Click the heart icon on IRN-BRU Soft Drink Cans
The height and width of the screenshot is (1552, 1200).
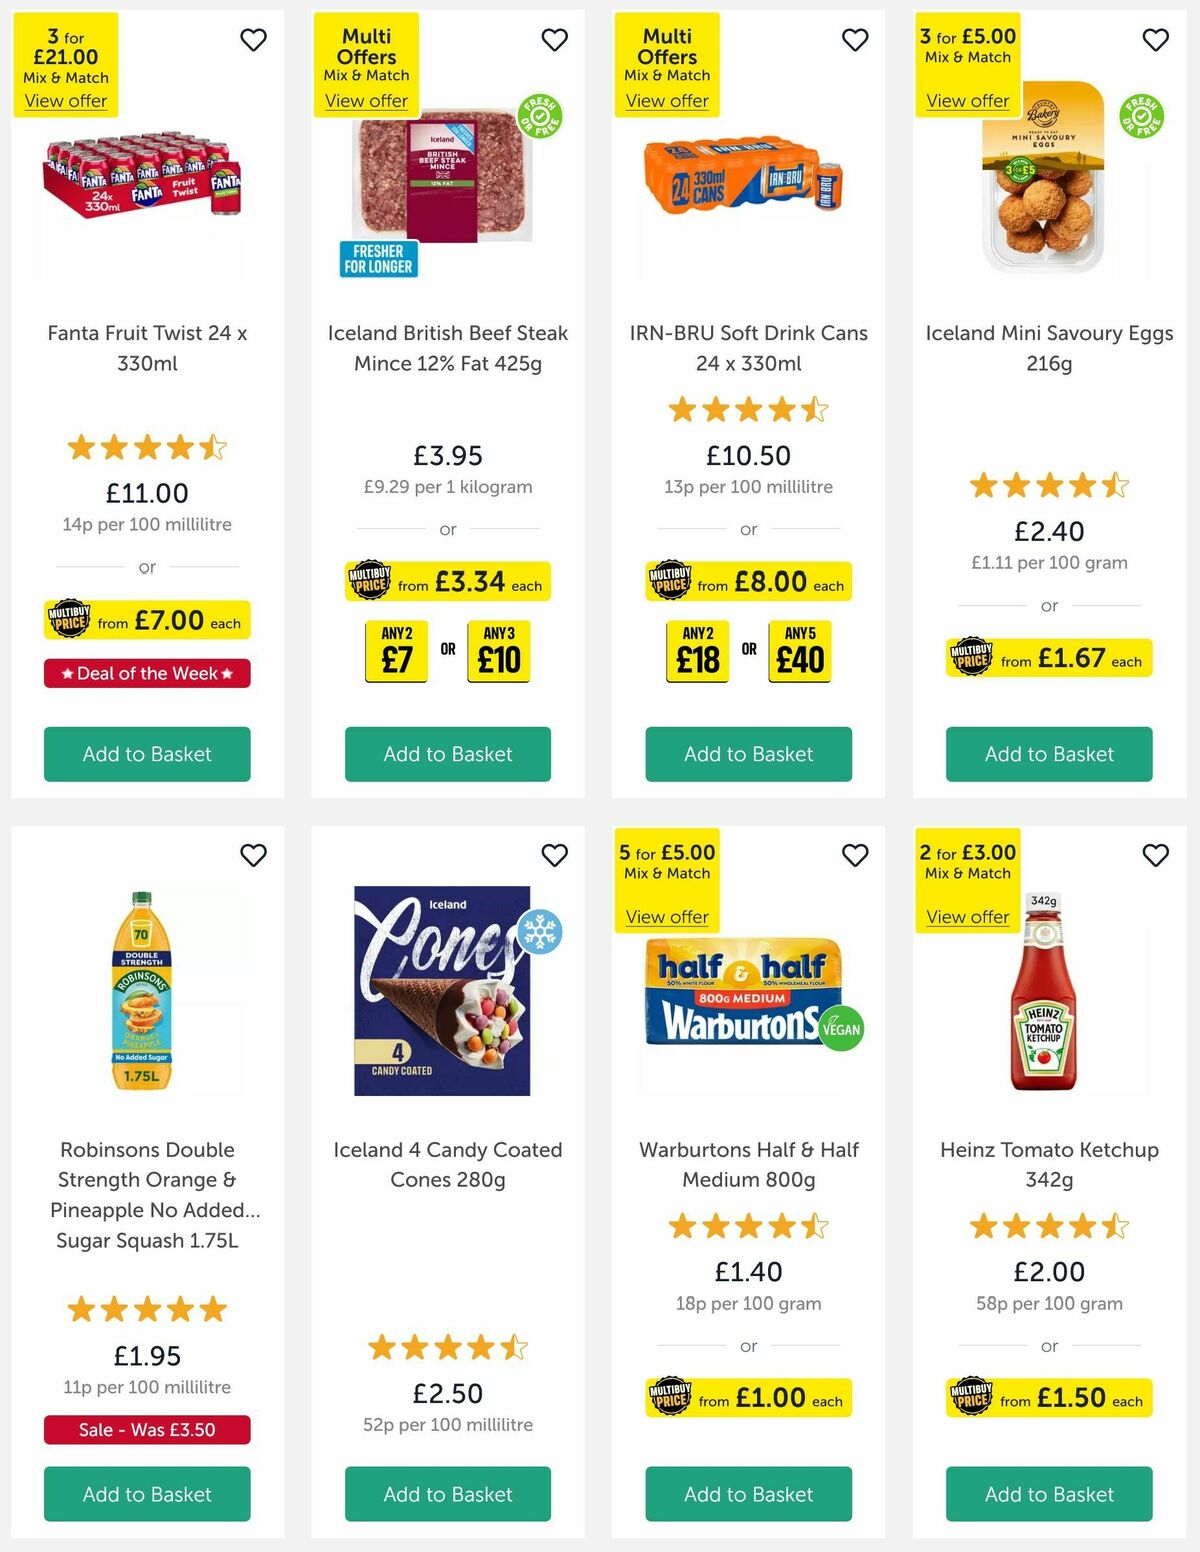coord(854,40)
